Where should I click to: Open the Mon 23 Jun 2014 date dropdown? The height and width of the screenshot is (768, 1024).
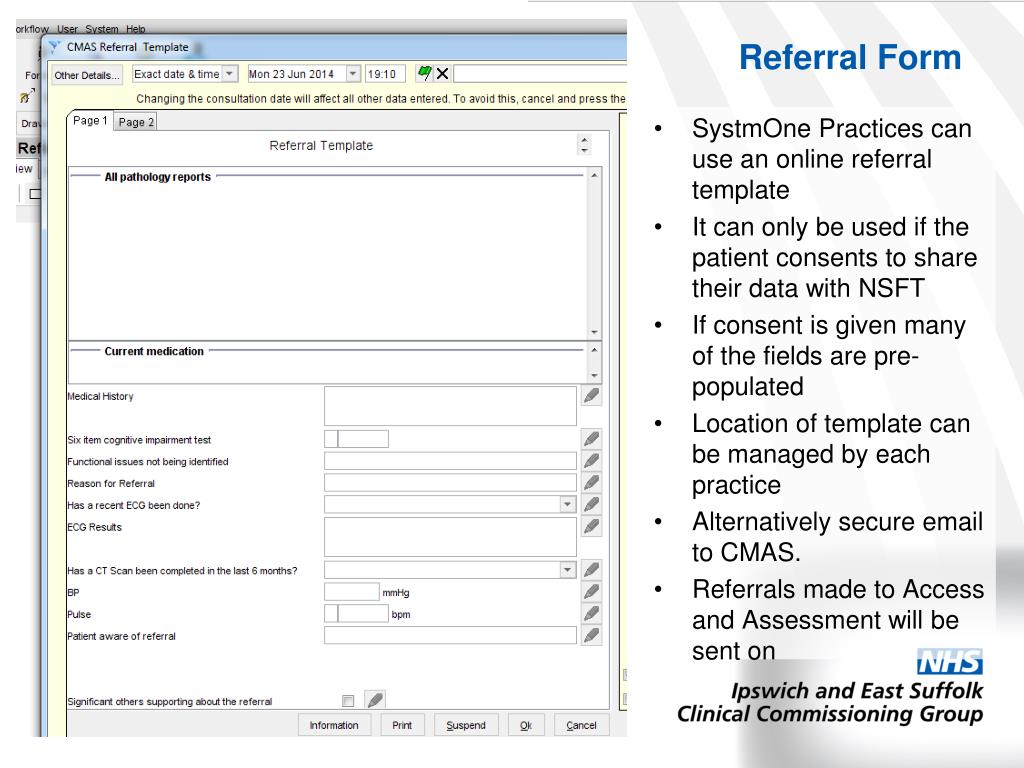click(x=353, y=74)
